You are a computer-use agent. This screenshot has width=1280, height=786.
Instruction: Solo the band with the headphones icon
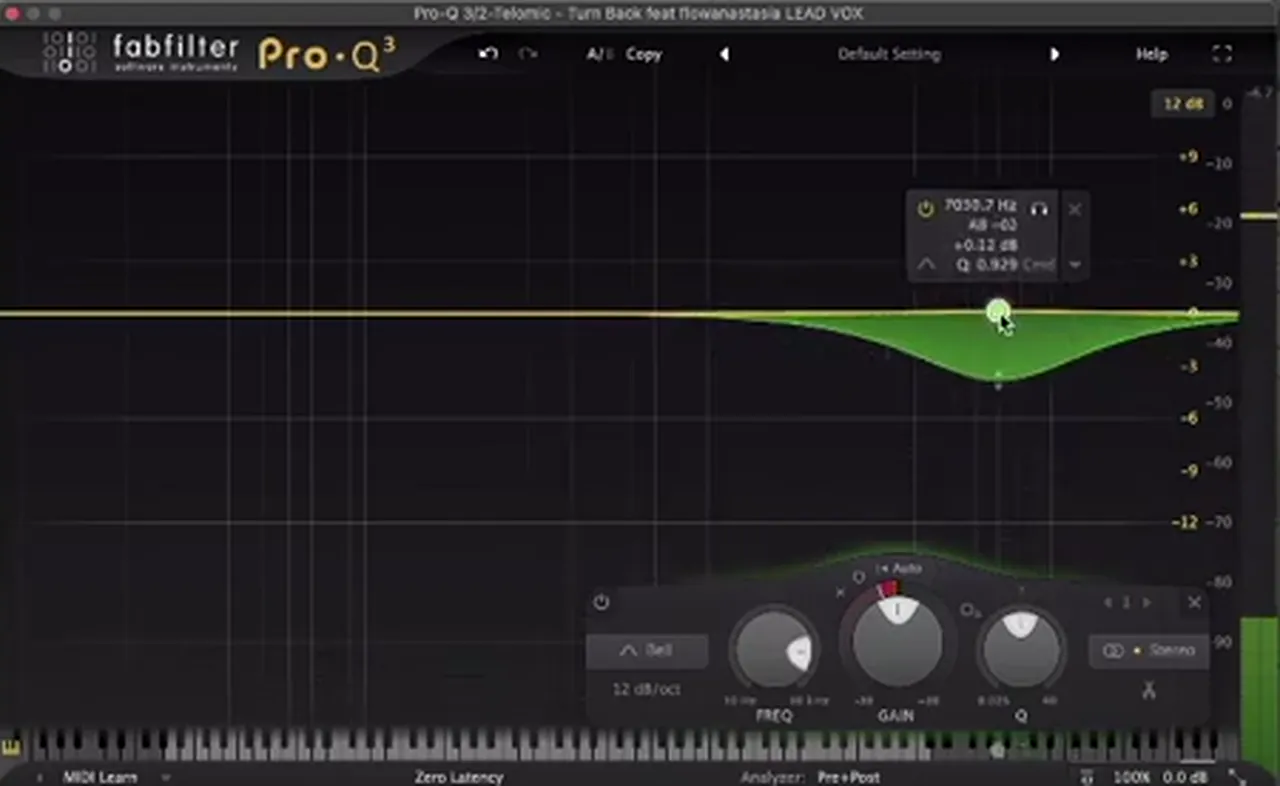[1039, 208]
